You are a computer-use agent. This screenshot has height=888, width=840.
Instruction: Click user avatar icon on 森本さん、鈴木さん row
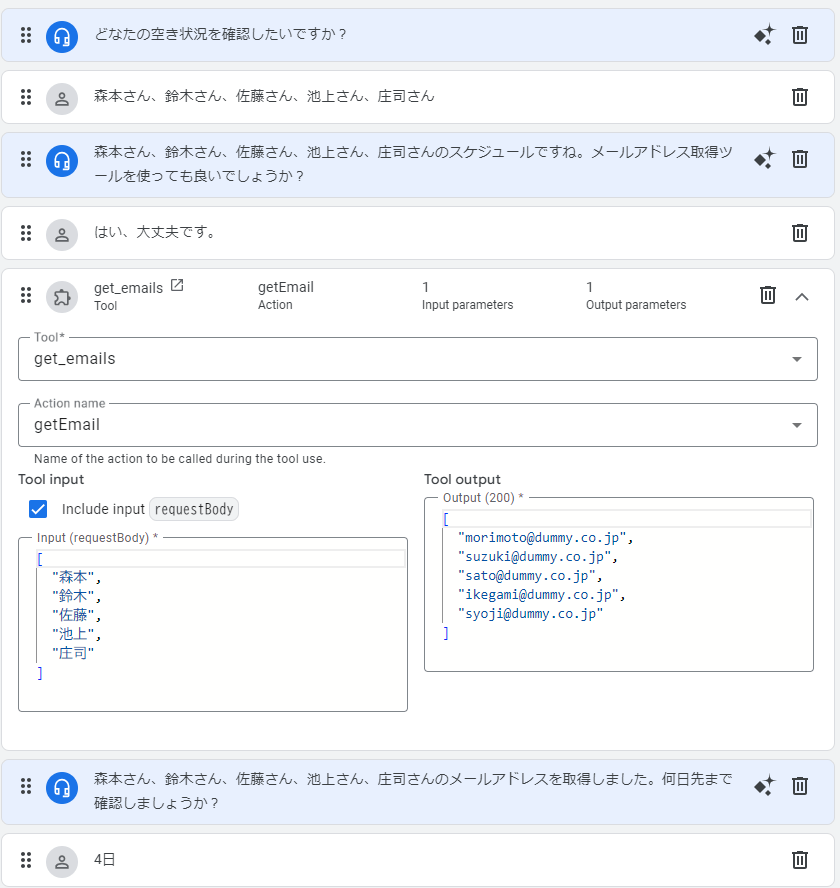pos(62,99)
